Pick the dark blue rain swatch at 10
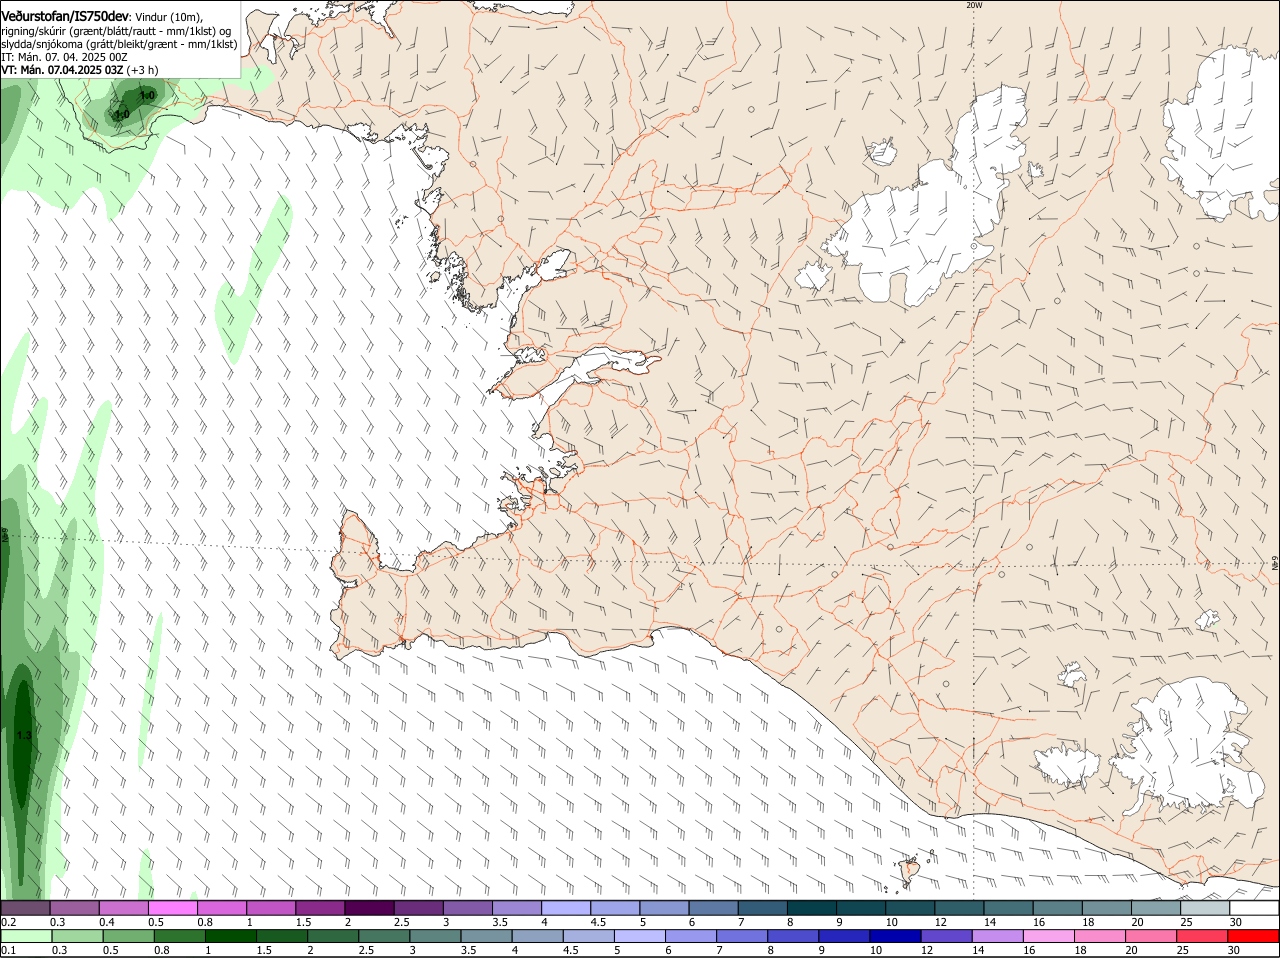 pos(895,936)
